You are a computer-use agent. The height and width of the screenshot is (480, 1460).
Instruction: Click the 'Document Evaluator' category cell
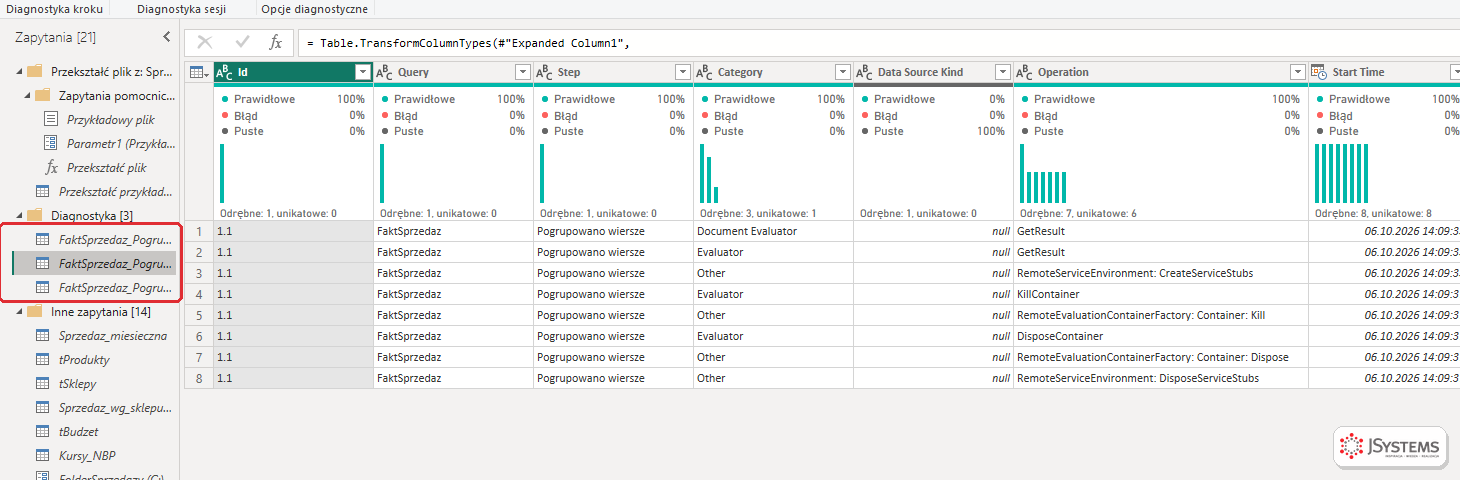tap(773, 231)
